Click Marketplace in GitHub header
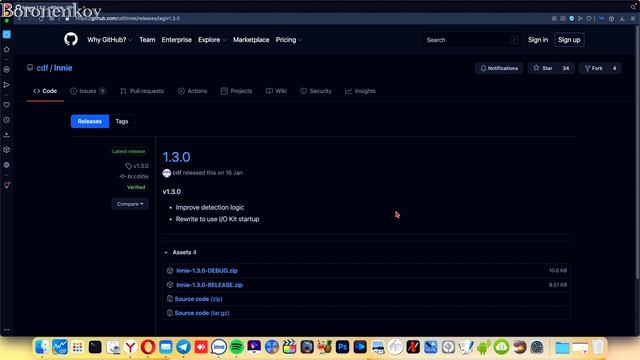Screen dimensions: 640x360 (x=251, y=40)
